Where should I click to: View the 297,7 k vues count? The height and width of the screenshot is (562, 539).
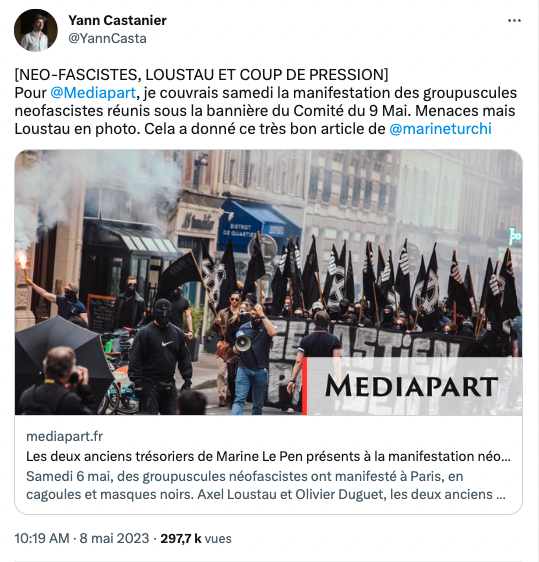pyautogui.click(x=196, y=538)
